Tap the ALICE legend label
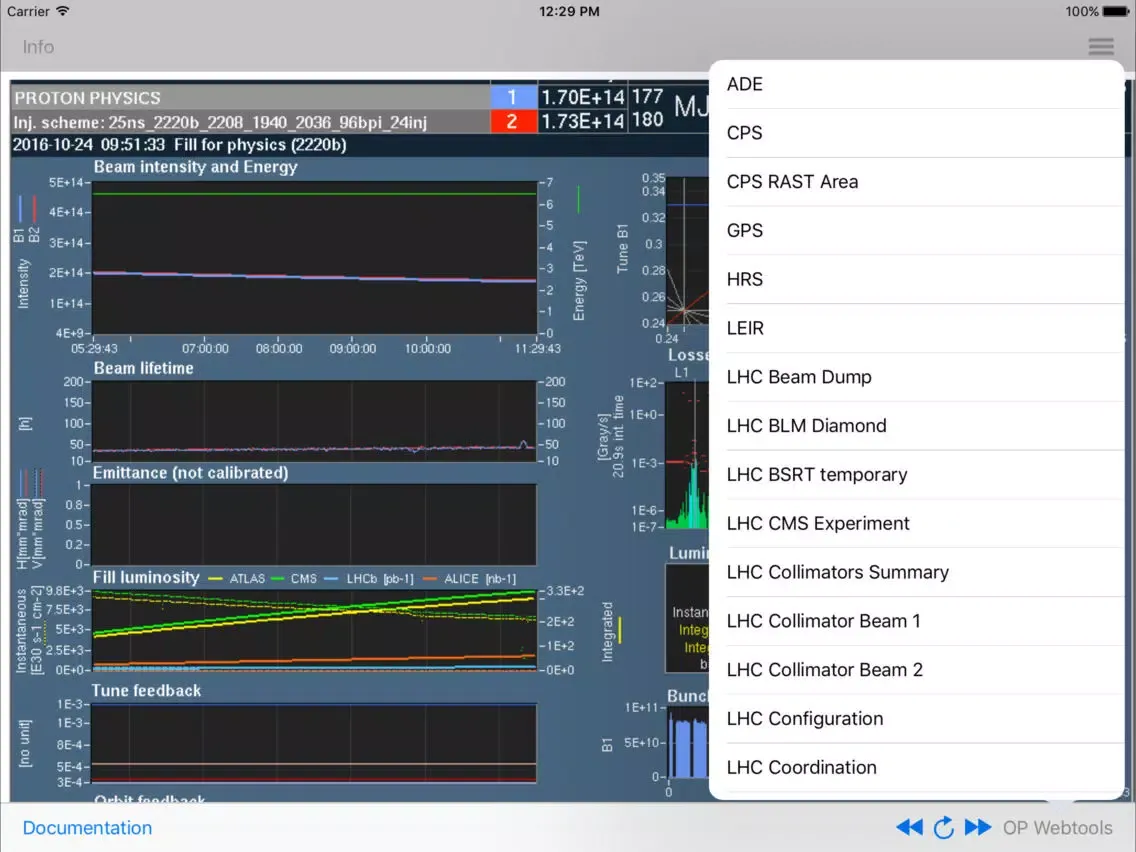 coord(480,579)
